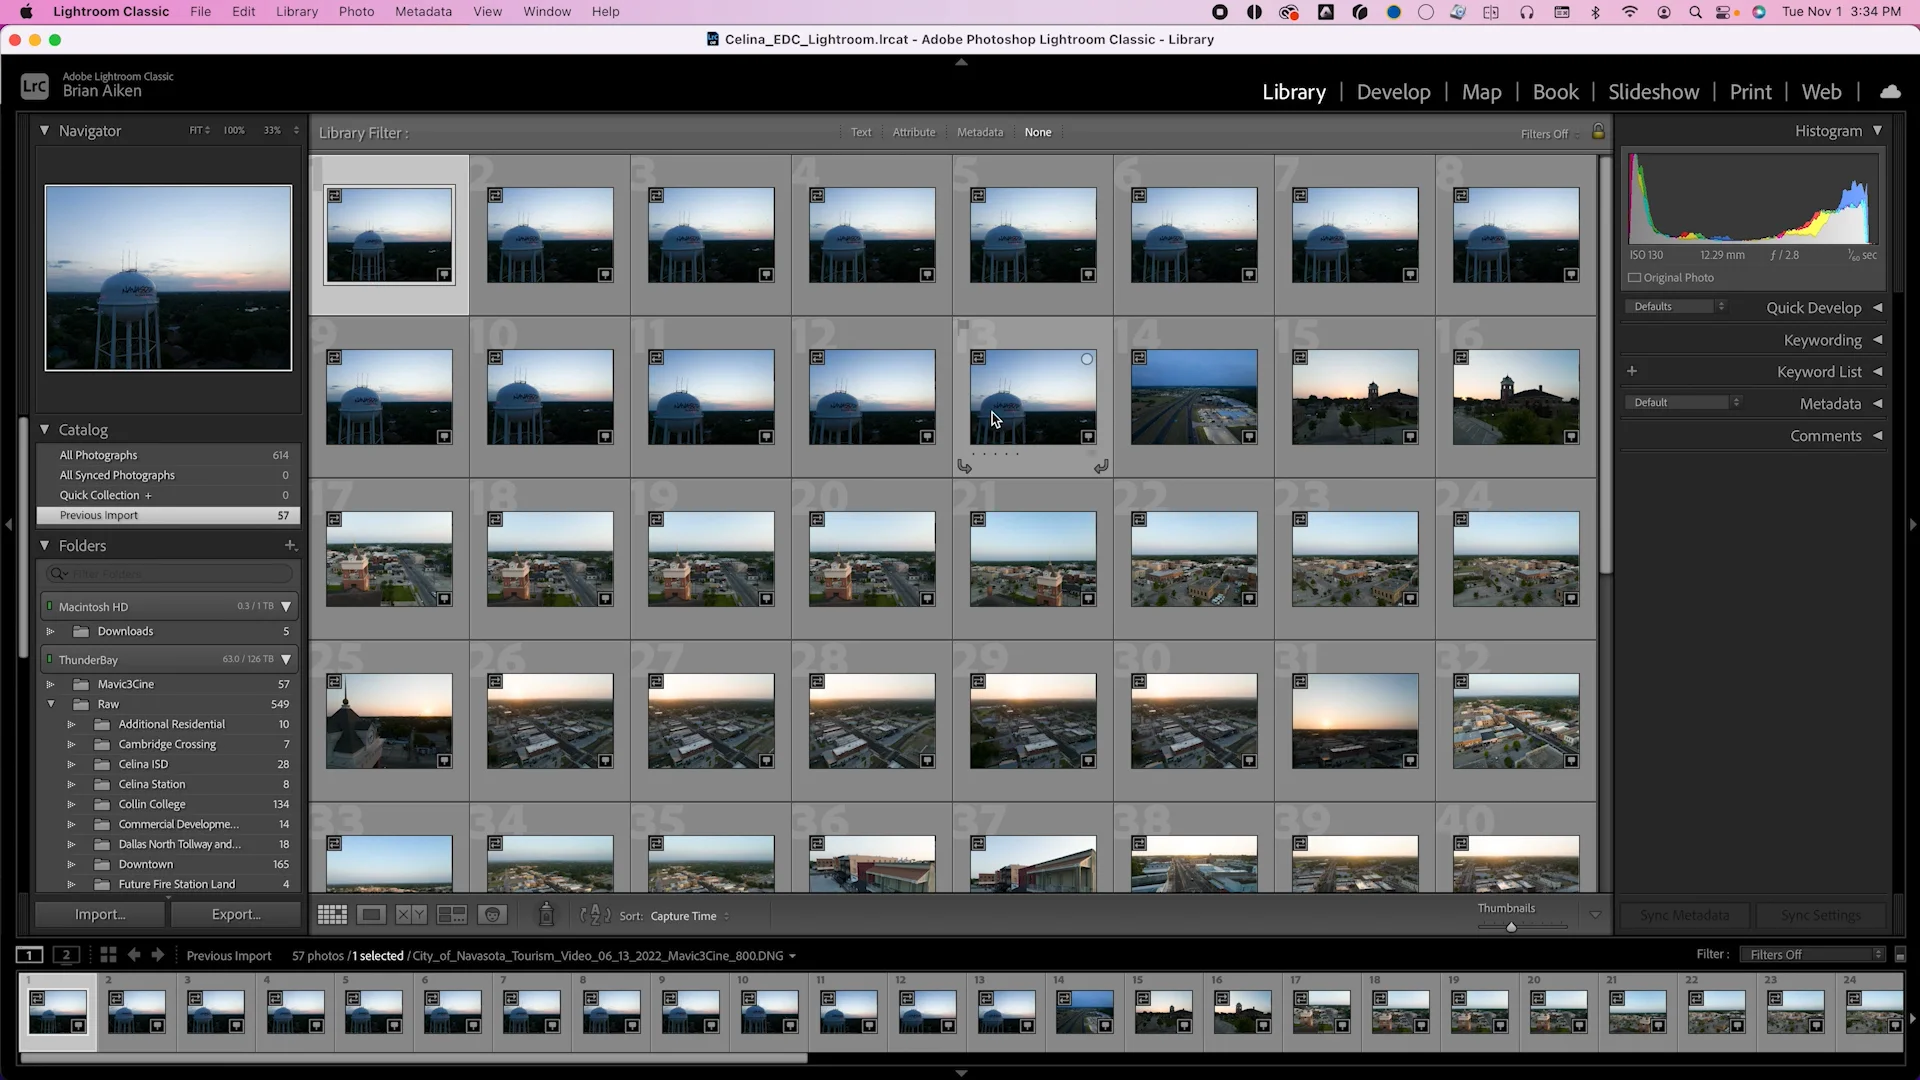This screenshot has width=1920, height=1080.
Task: Open the People view
Action: click(491, 914)
